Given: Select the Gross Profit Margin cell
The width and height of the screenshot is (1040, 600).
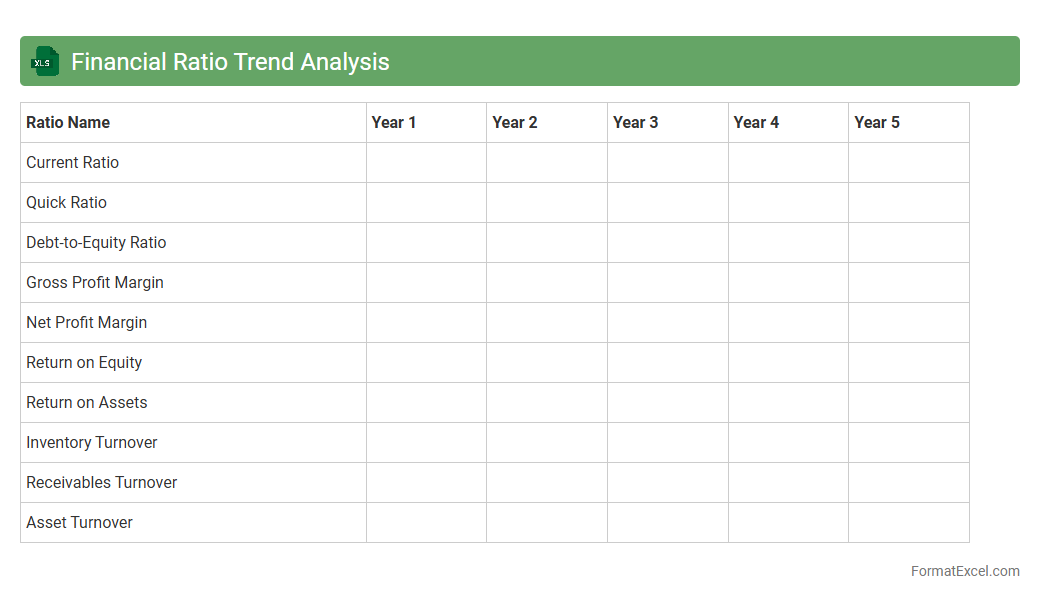Looking at the screenshot, I should click(95, 282).
